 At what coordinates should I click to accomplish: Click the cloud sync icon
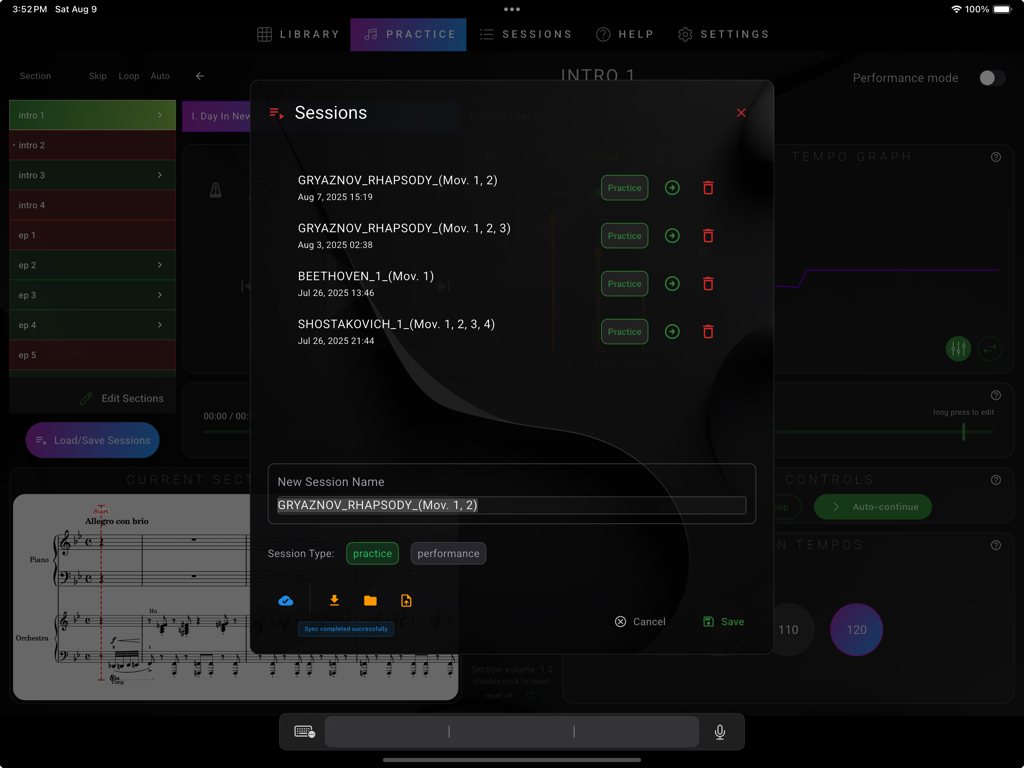[286, 600]
